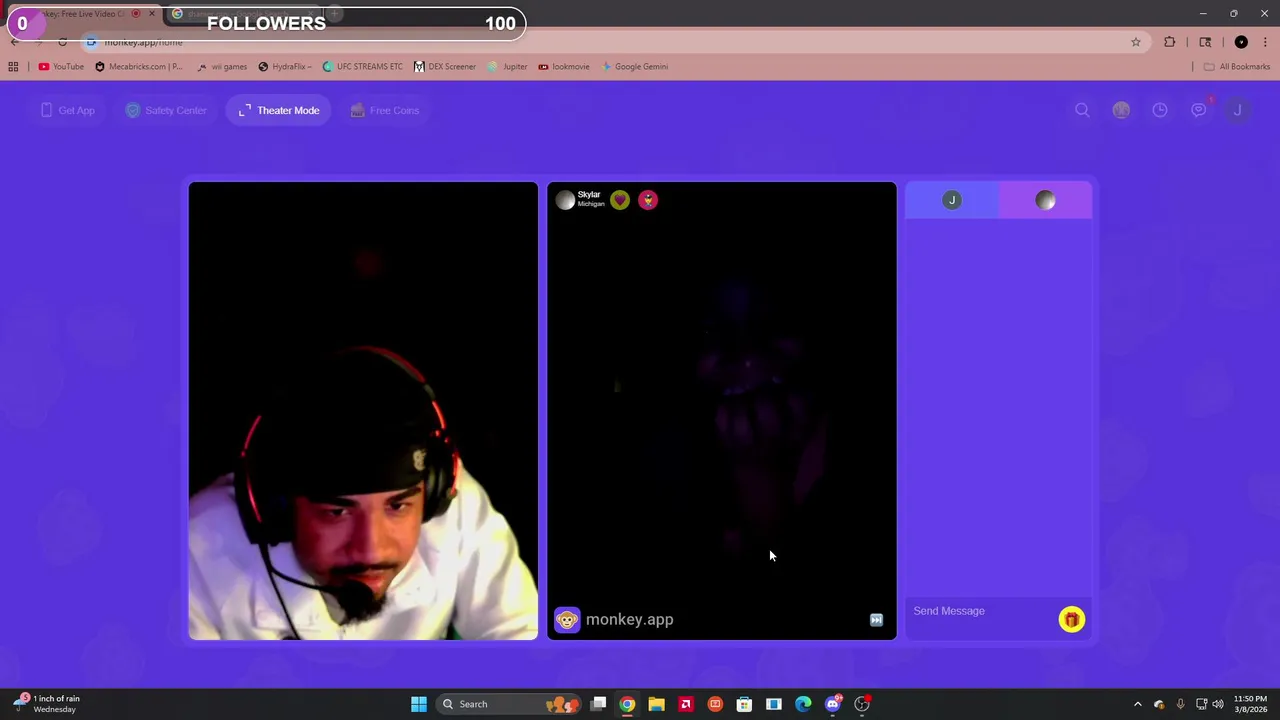Expand the All Bookmarks folder

pyautogui.click(x=1237, y=67)
